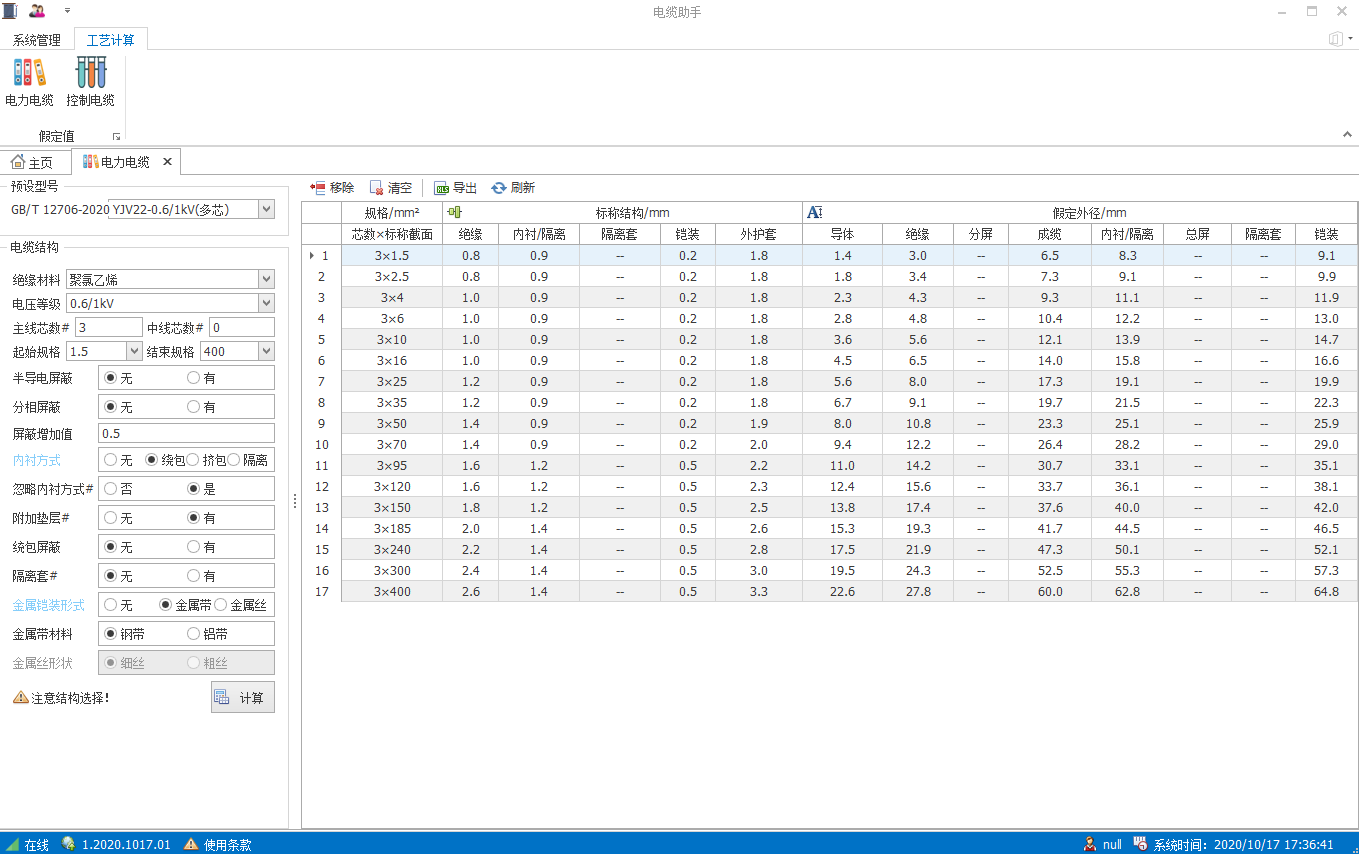Select 挤包 for 内衬方式

[193, 460]
